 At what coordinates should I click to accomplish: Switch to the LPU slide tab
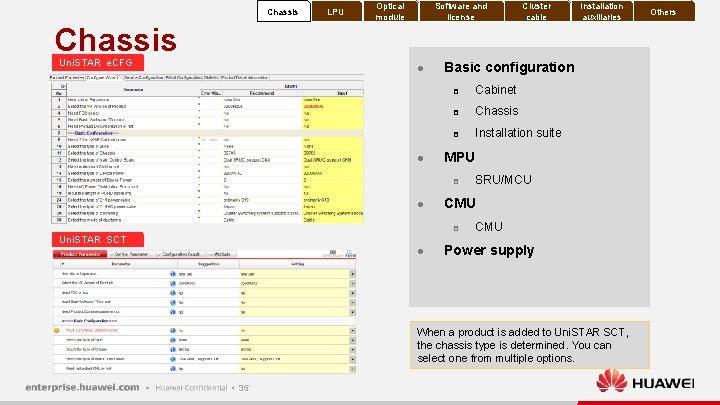pyautogui.click(x=336, y=11)
